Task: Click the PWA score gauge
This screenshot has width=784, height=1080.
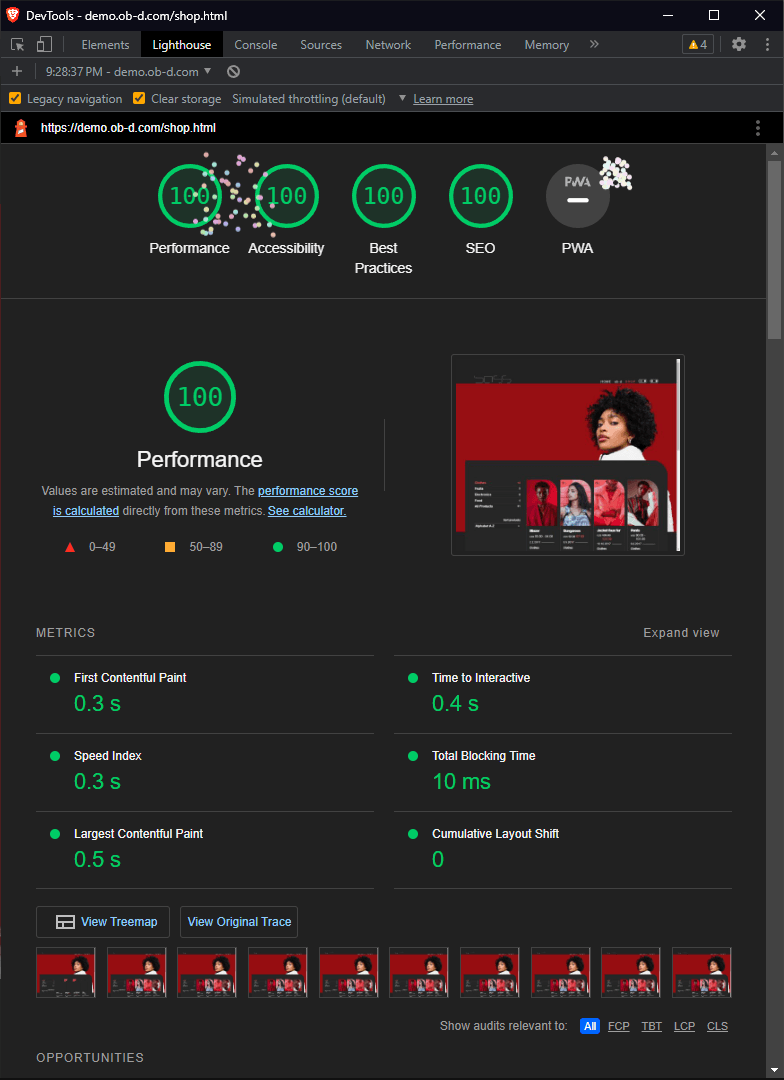Action: pos(577,196)
